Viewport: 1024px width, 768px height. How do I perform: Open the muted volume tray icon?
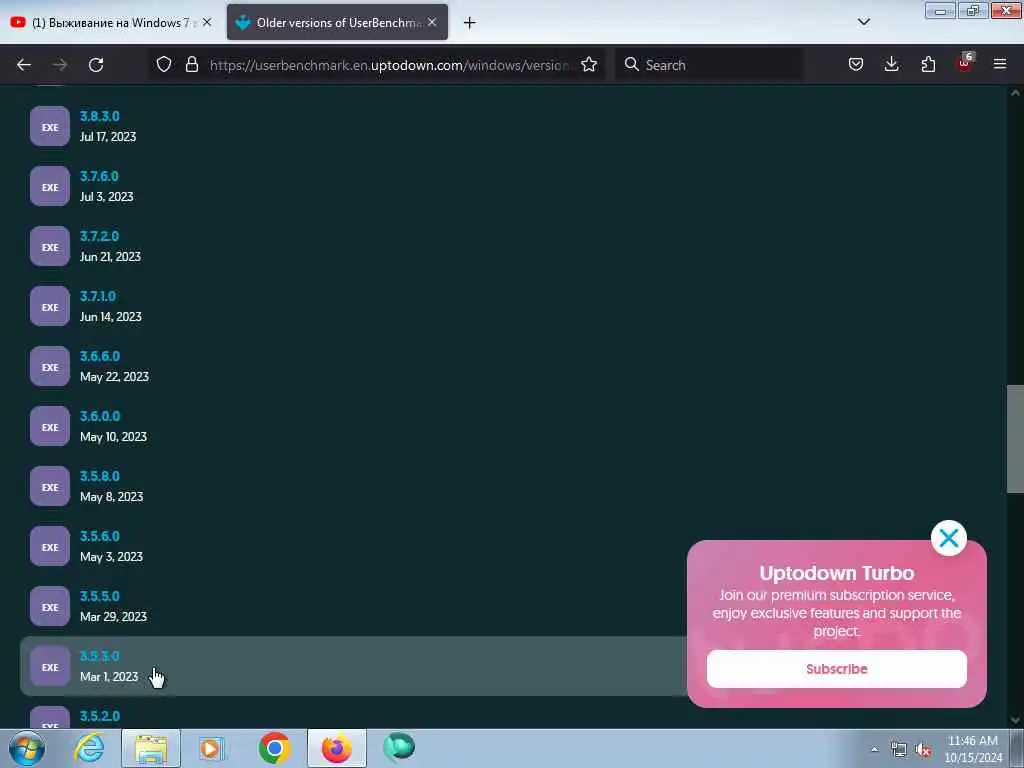923,750
